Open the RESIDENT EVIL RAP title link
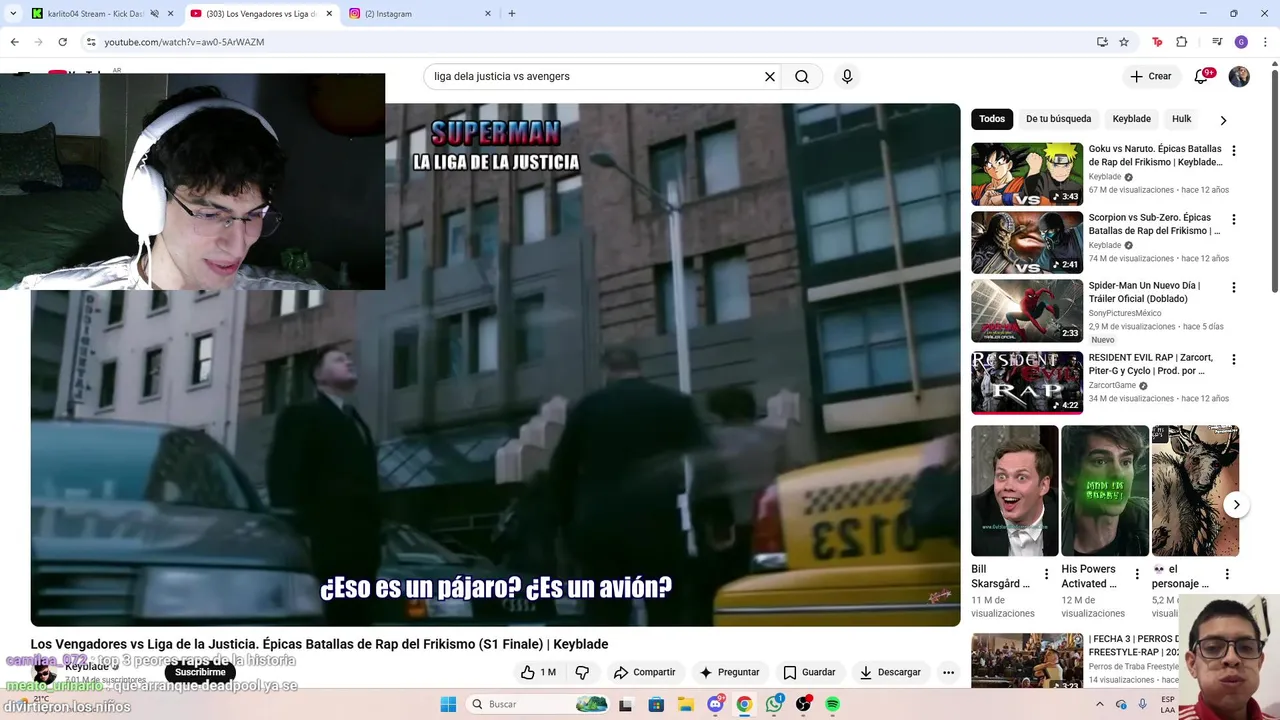 pyautogui.click(x=1151, y=364)
